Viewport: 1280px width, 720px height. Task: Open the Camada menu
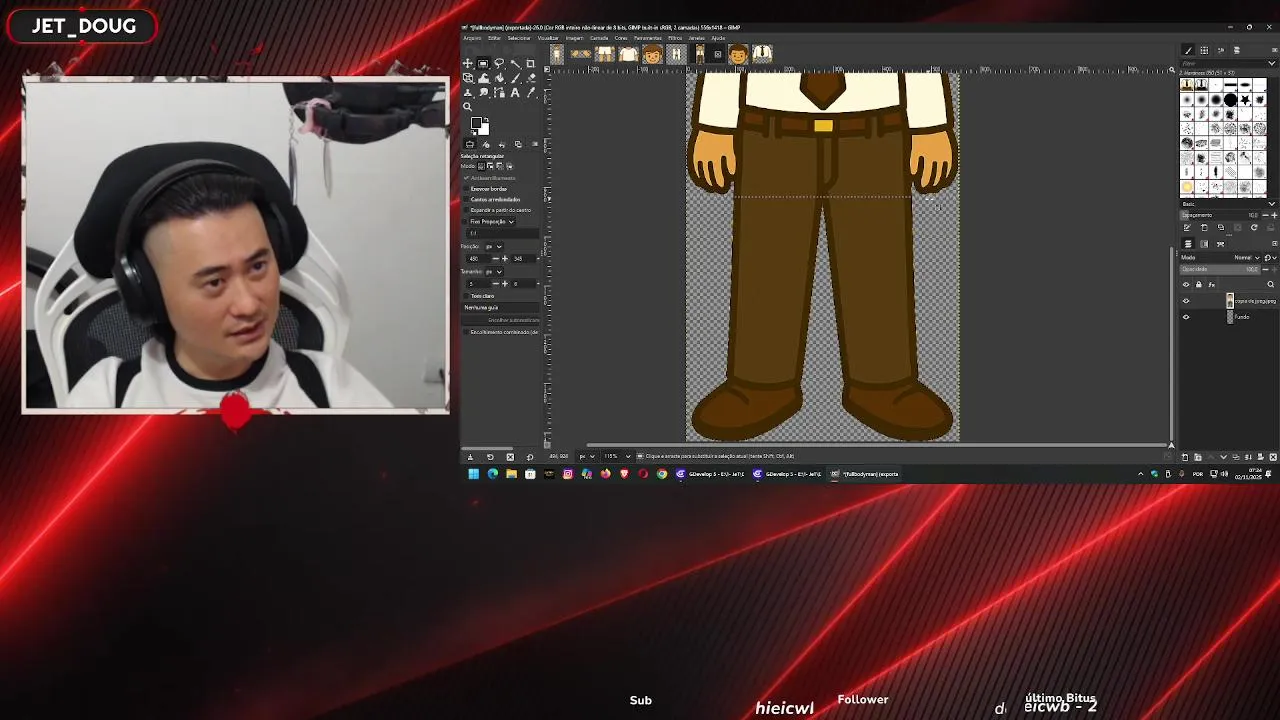click(x=599, y=38)
